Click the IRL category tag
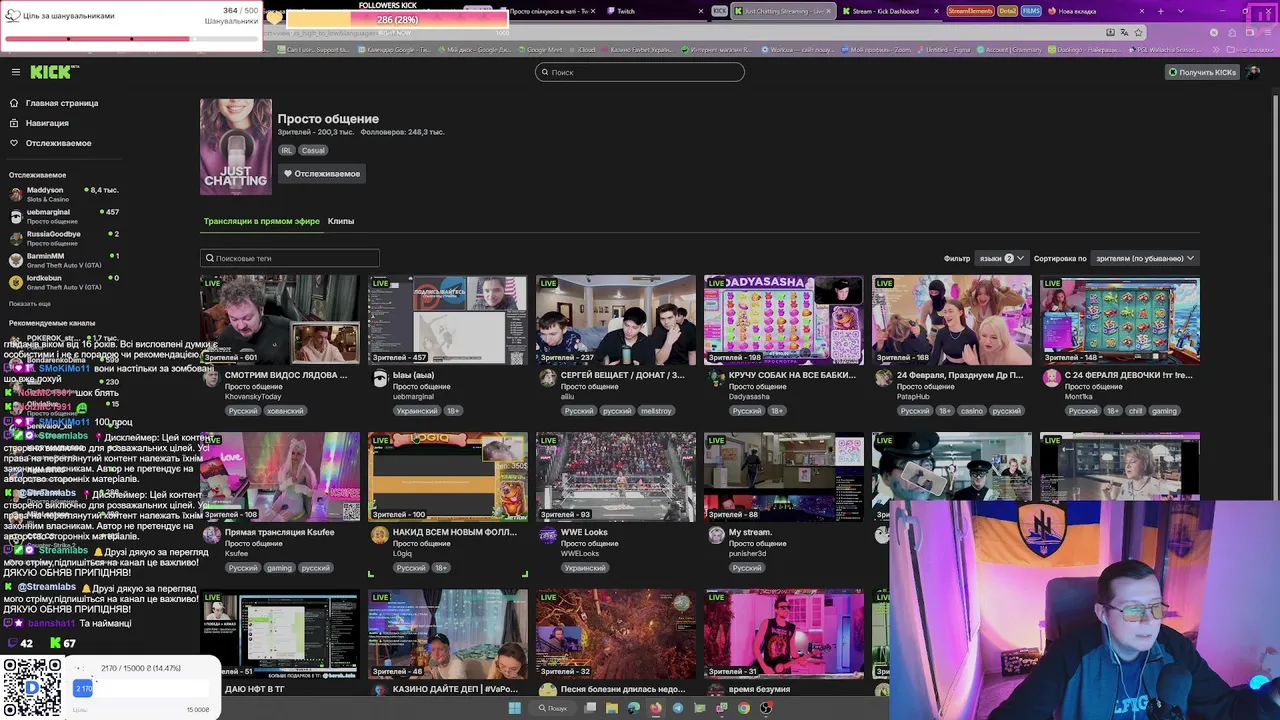The image size is (1280, 720). 287,151
